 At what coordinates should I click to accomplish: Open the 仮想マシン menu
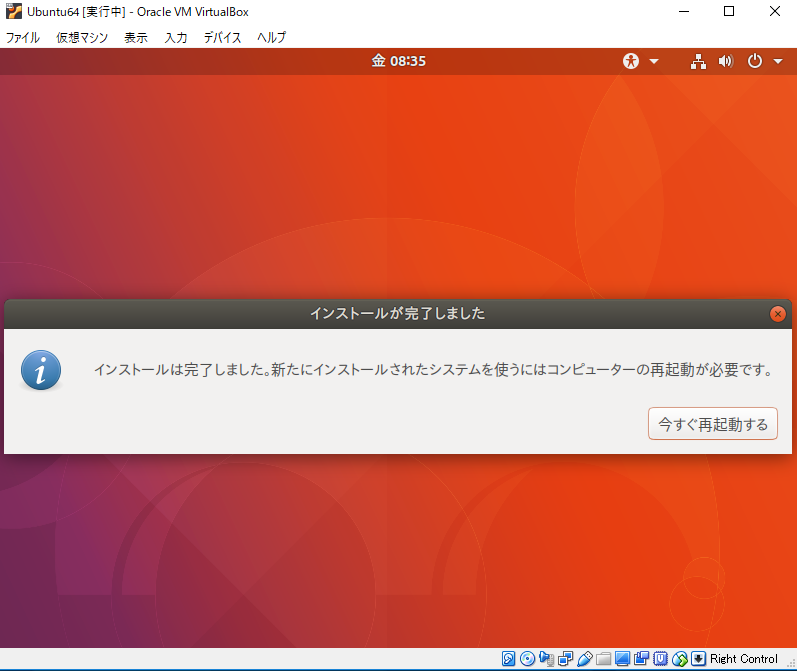coord(82,38)
